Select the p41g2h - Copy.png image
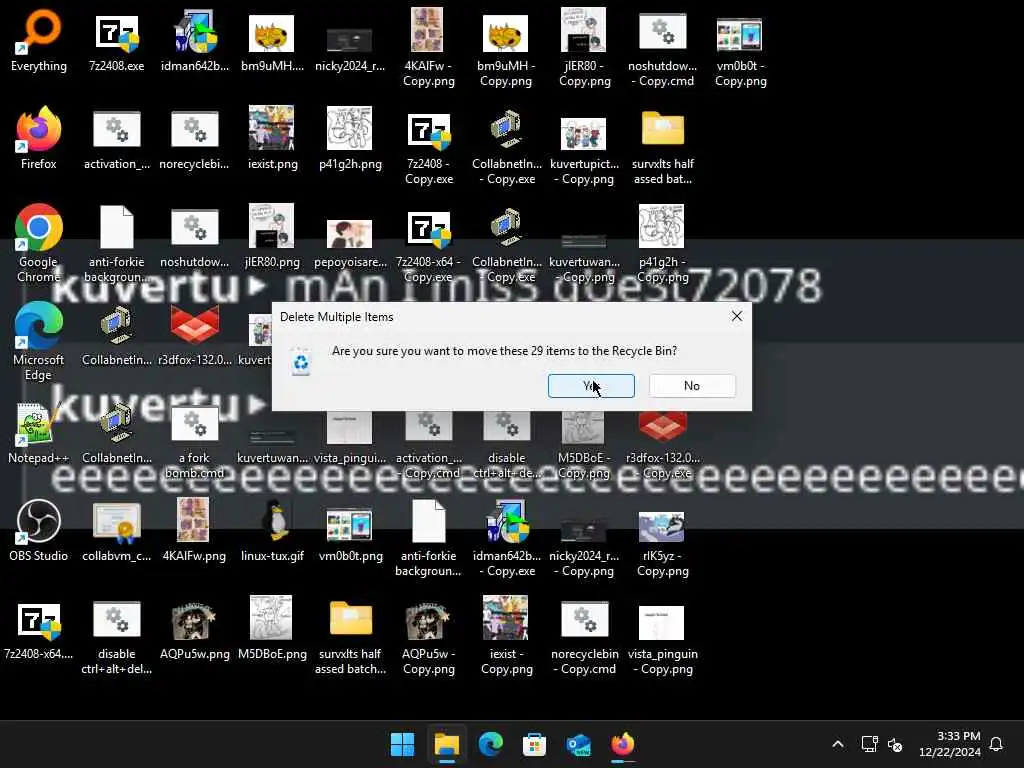Screen dimensions: 1024x768 tap(663, 244)
